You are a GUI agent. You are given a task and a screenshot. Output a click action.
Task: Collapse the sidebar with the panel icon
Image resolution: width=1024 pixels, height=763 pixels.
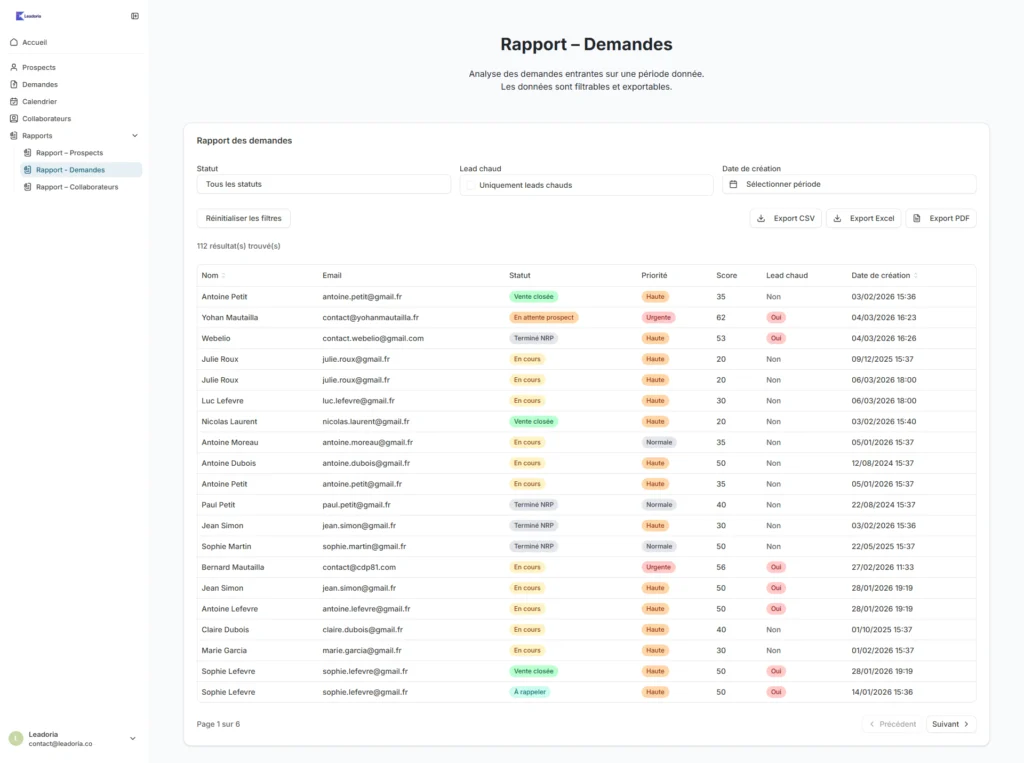tap(135, 16)
